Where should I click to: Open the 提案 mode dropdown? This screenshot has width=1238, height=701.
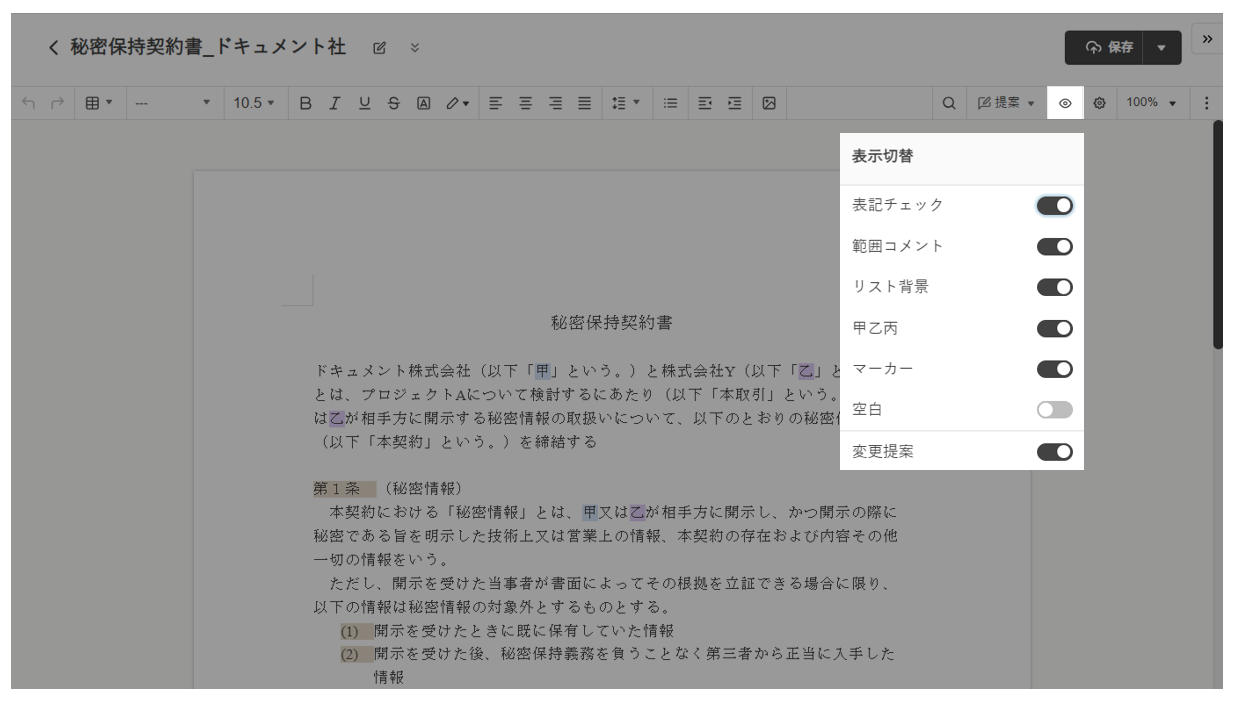tap(1008, 103)
